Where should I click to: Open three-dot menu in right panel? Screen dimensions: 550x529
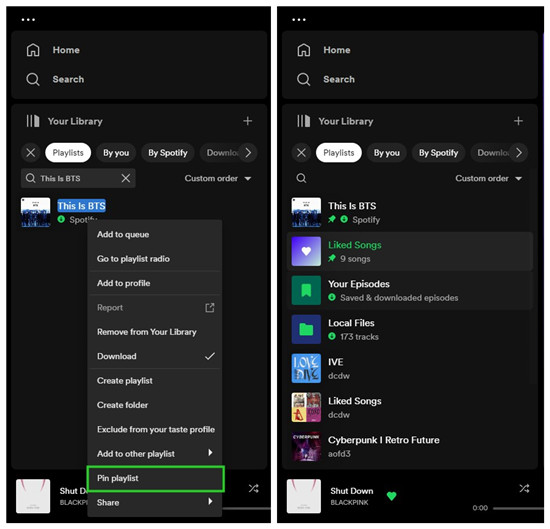click(299, 20)
